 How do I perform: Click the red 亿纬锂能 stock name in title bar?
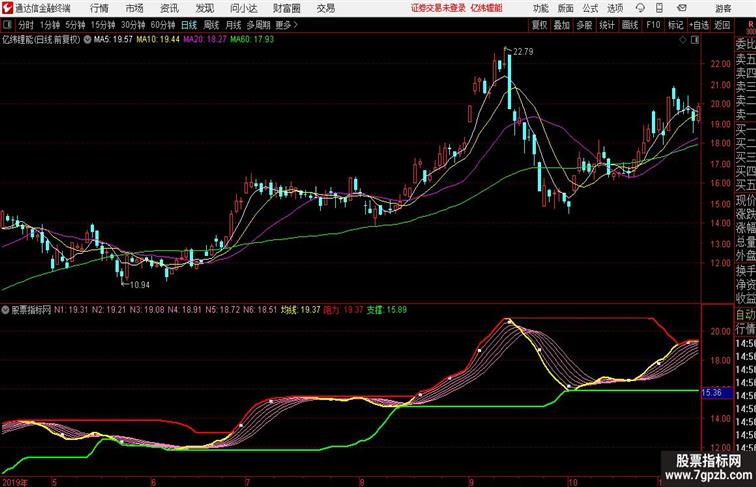pyautogui.click(x=486, y=8)
